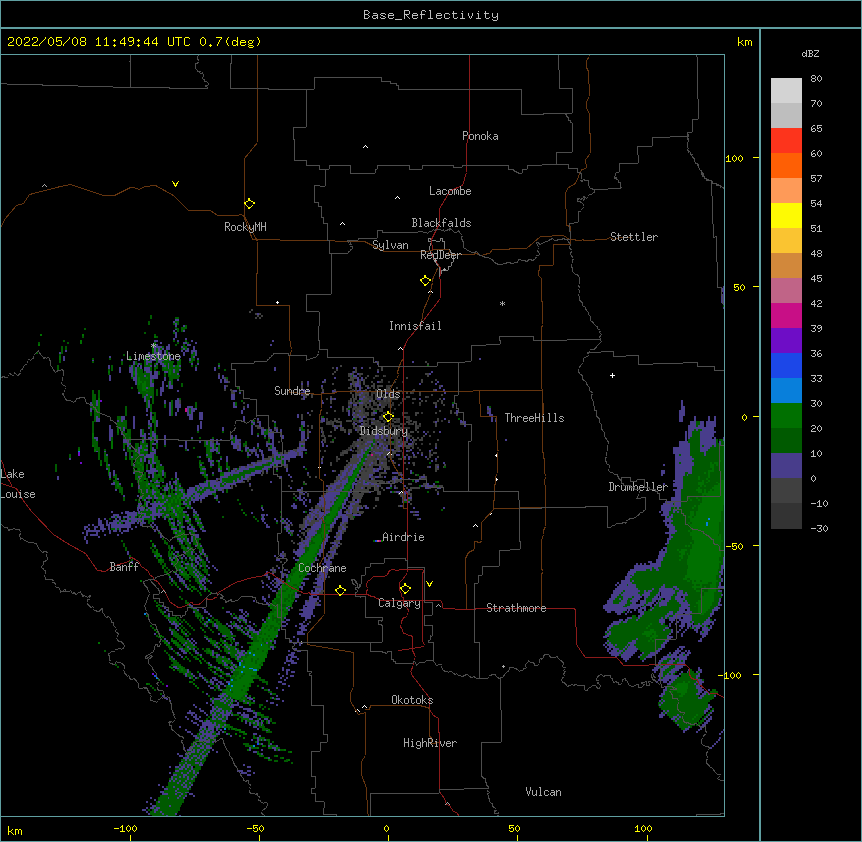Select the yellow diamond marker south of Cochrane
The image size is (862, 842).
tap(340, 590)
